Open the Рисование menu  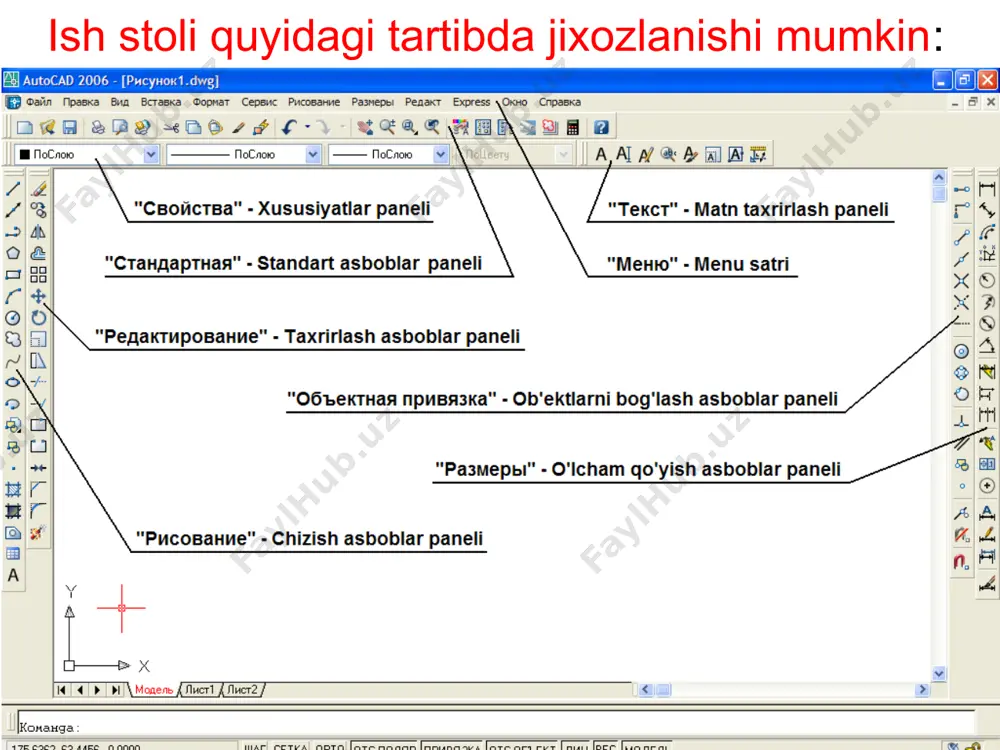pos(314,102)
